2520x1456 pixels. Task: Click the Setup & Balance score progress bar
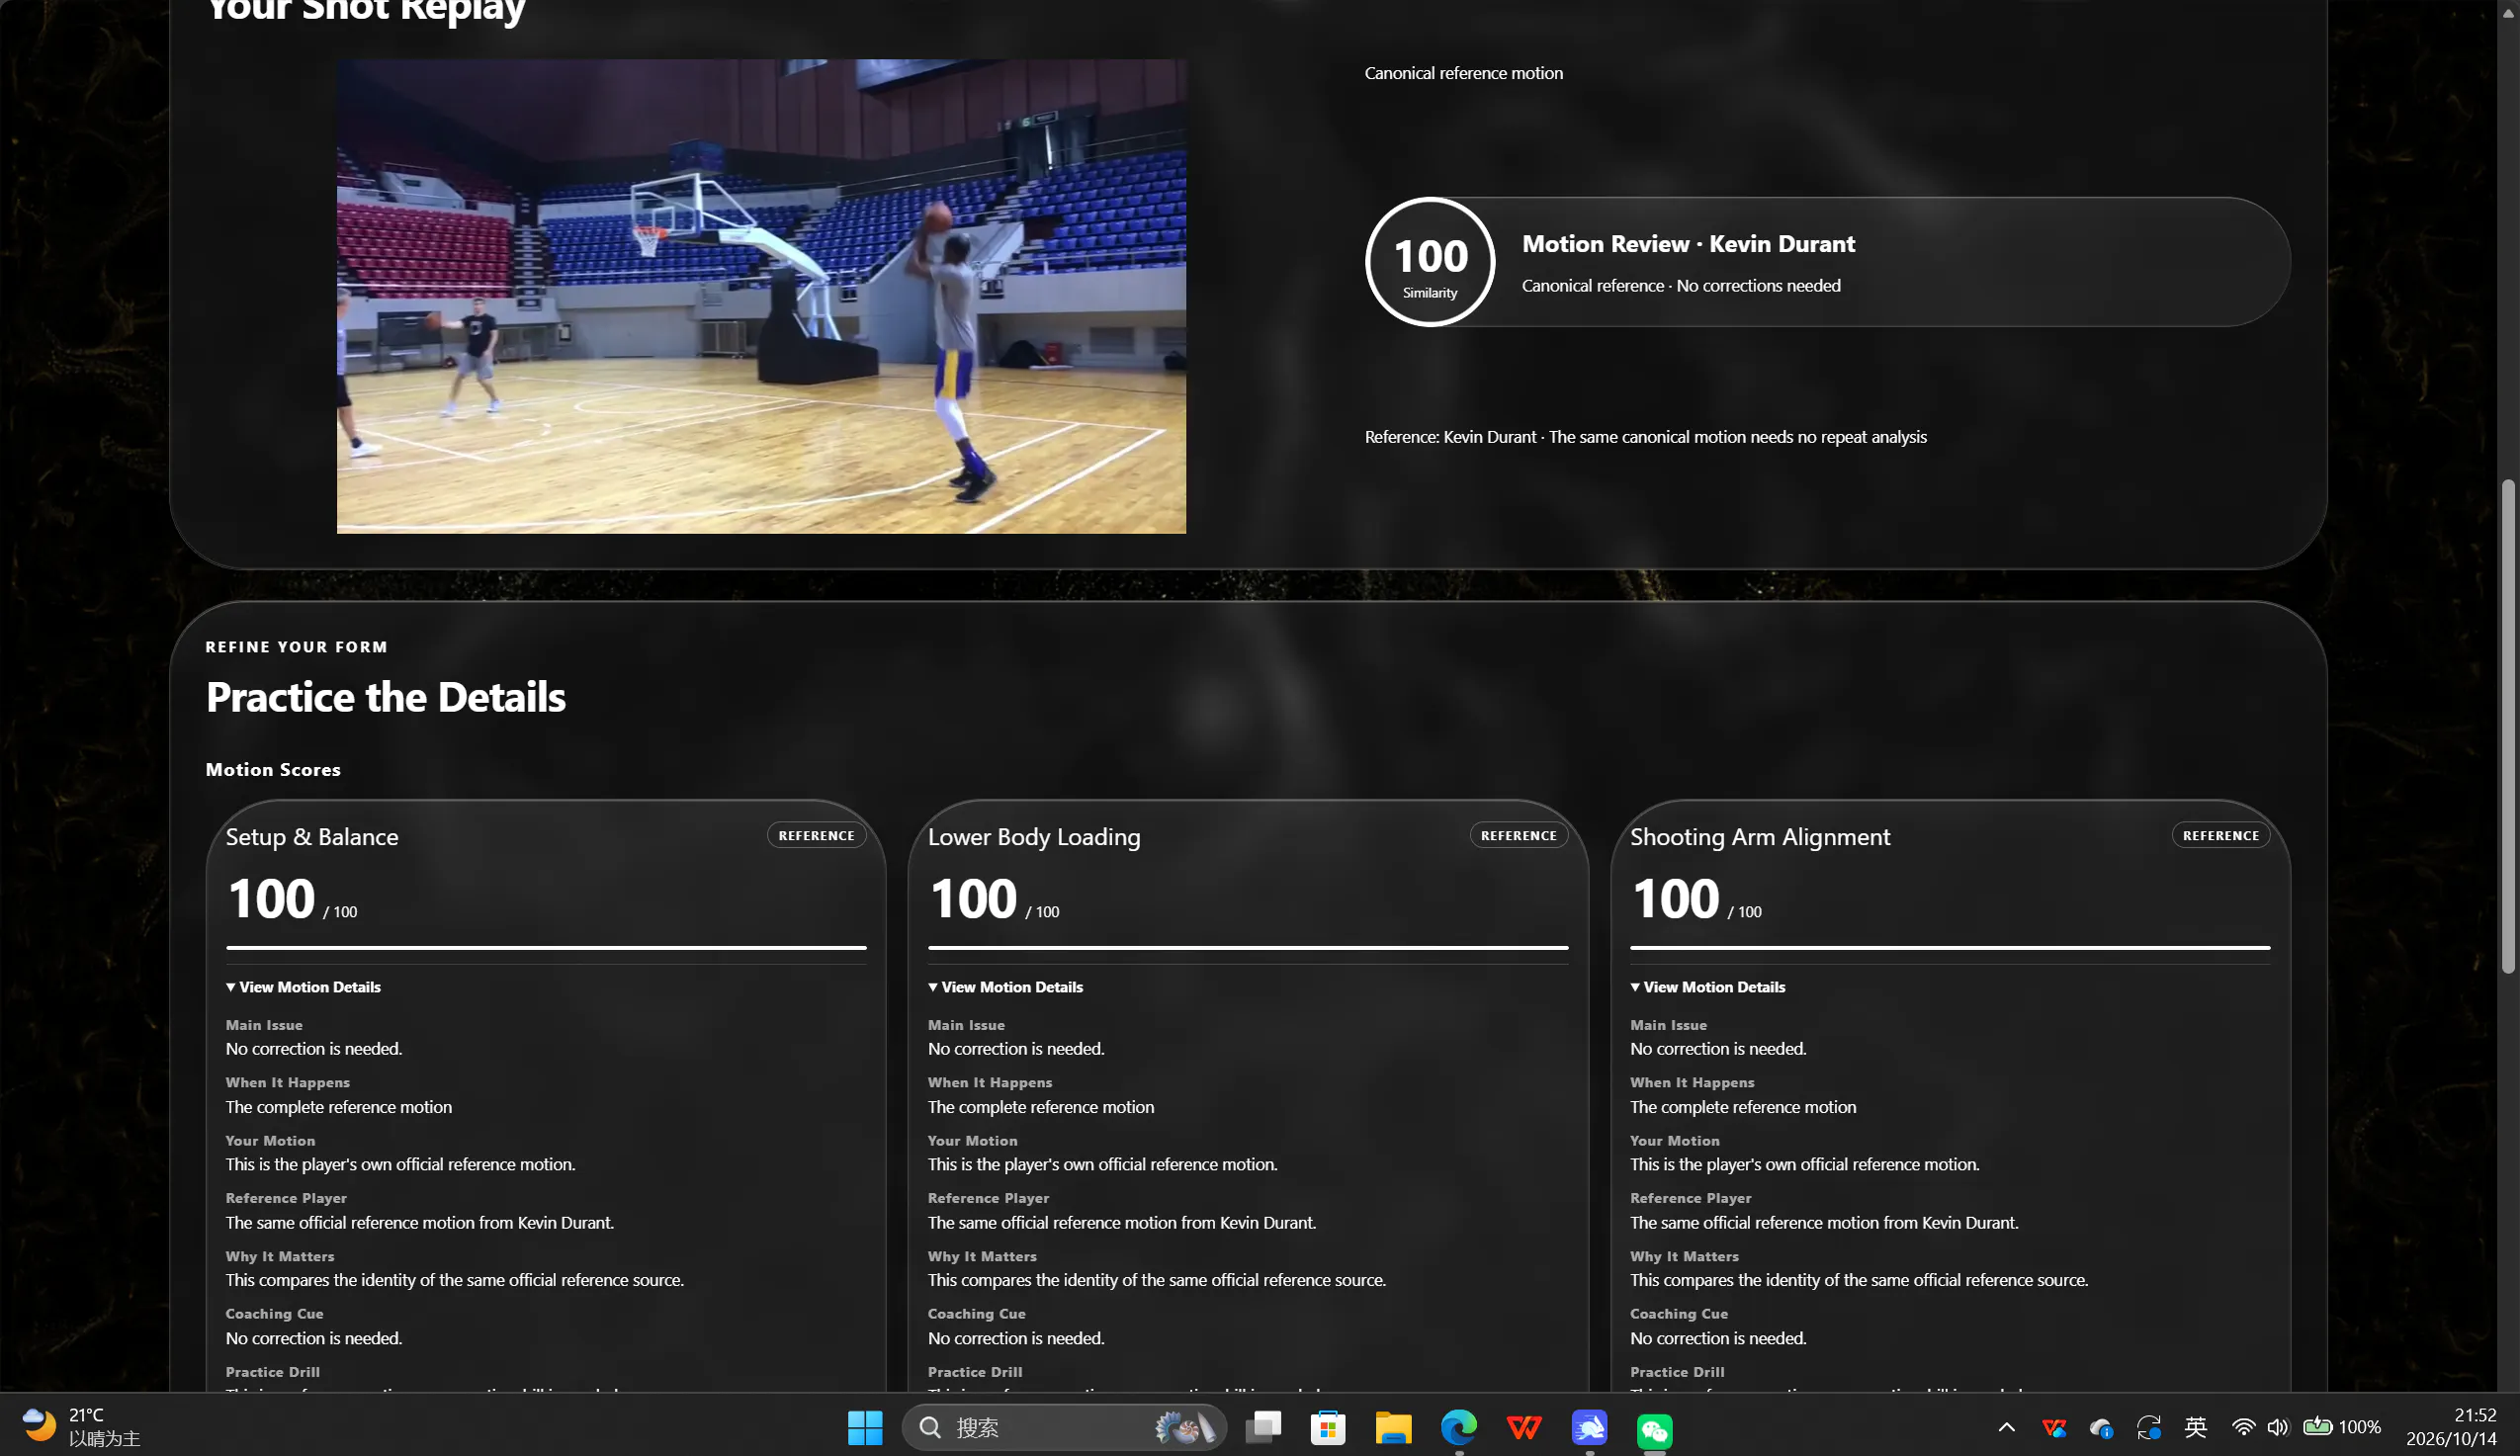[x=546, y=947]
